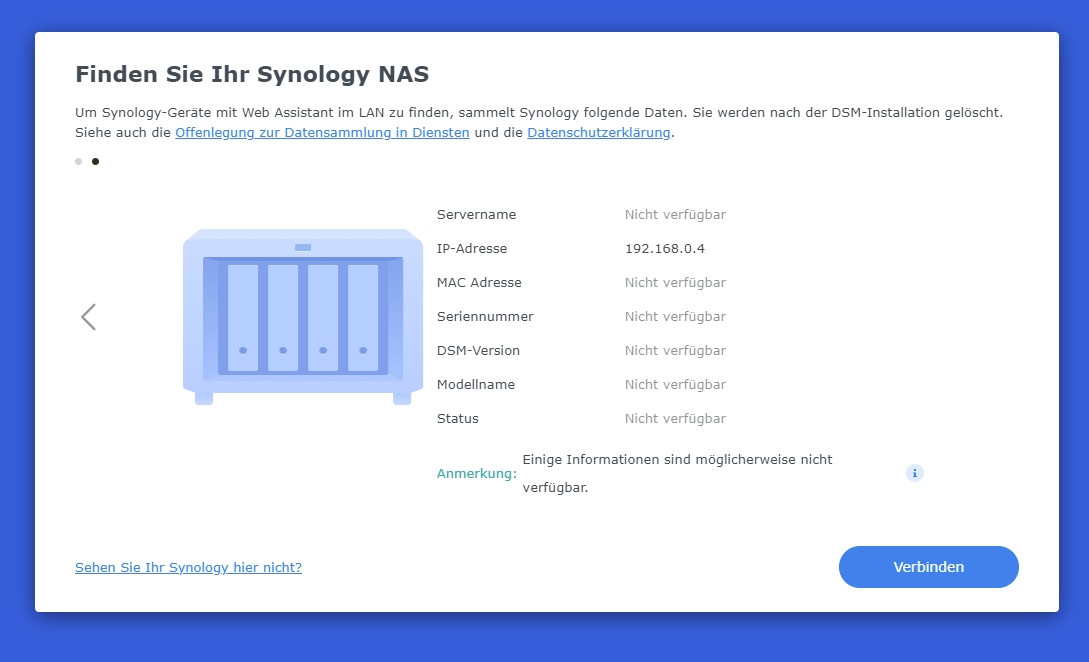Click the NAS front panel in the device preview
Viewport: 1089px width, 662px height.
[302, 310]
